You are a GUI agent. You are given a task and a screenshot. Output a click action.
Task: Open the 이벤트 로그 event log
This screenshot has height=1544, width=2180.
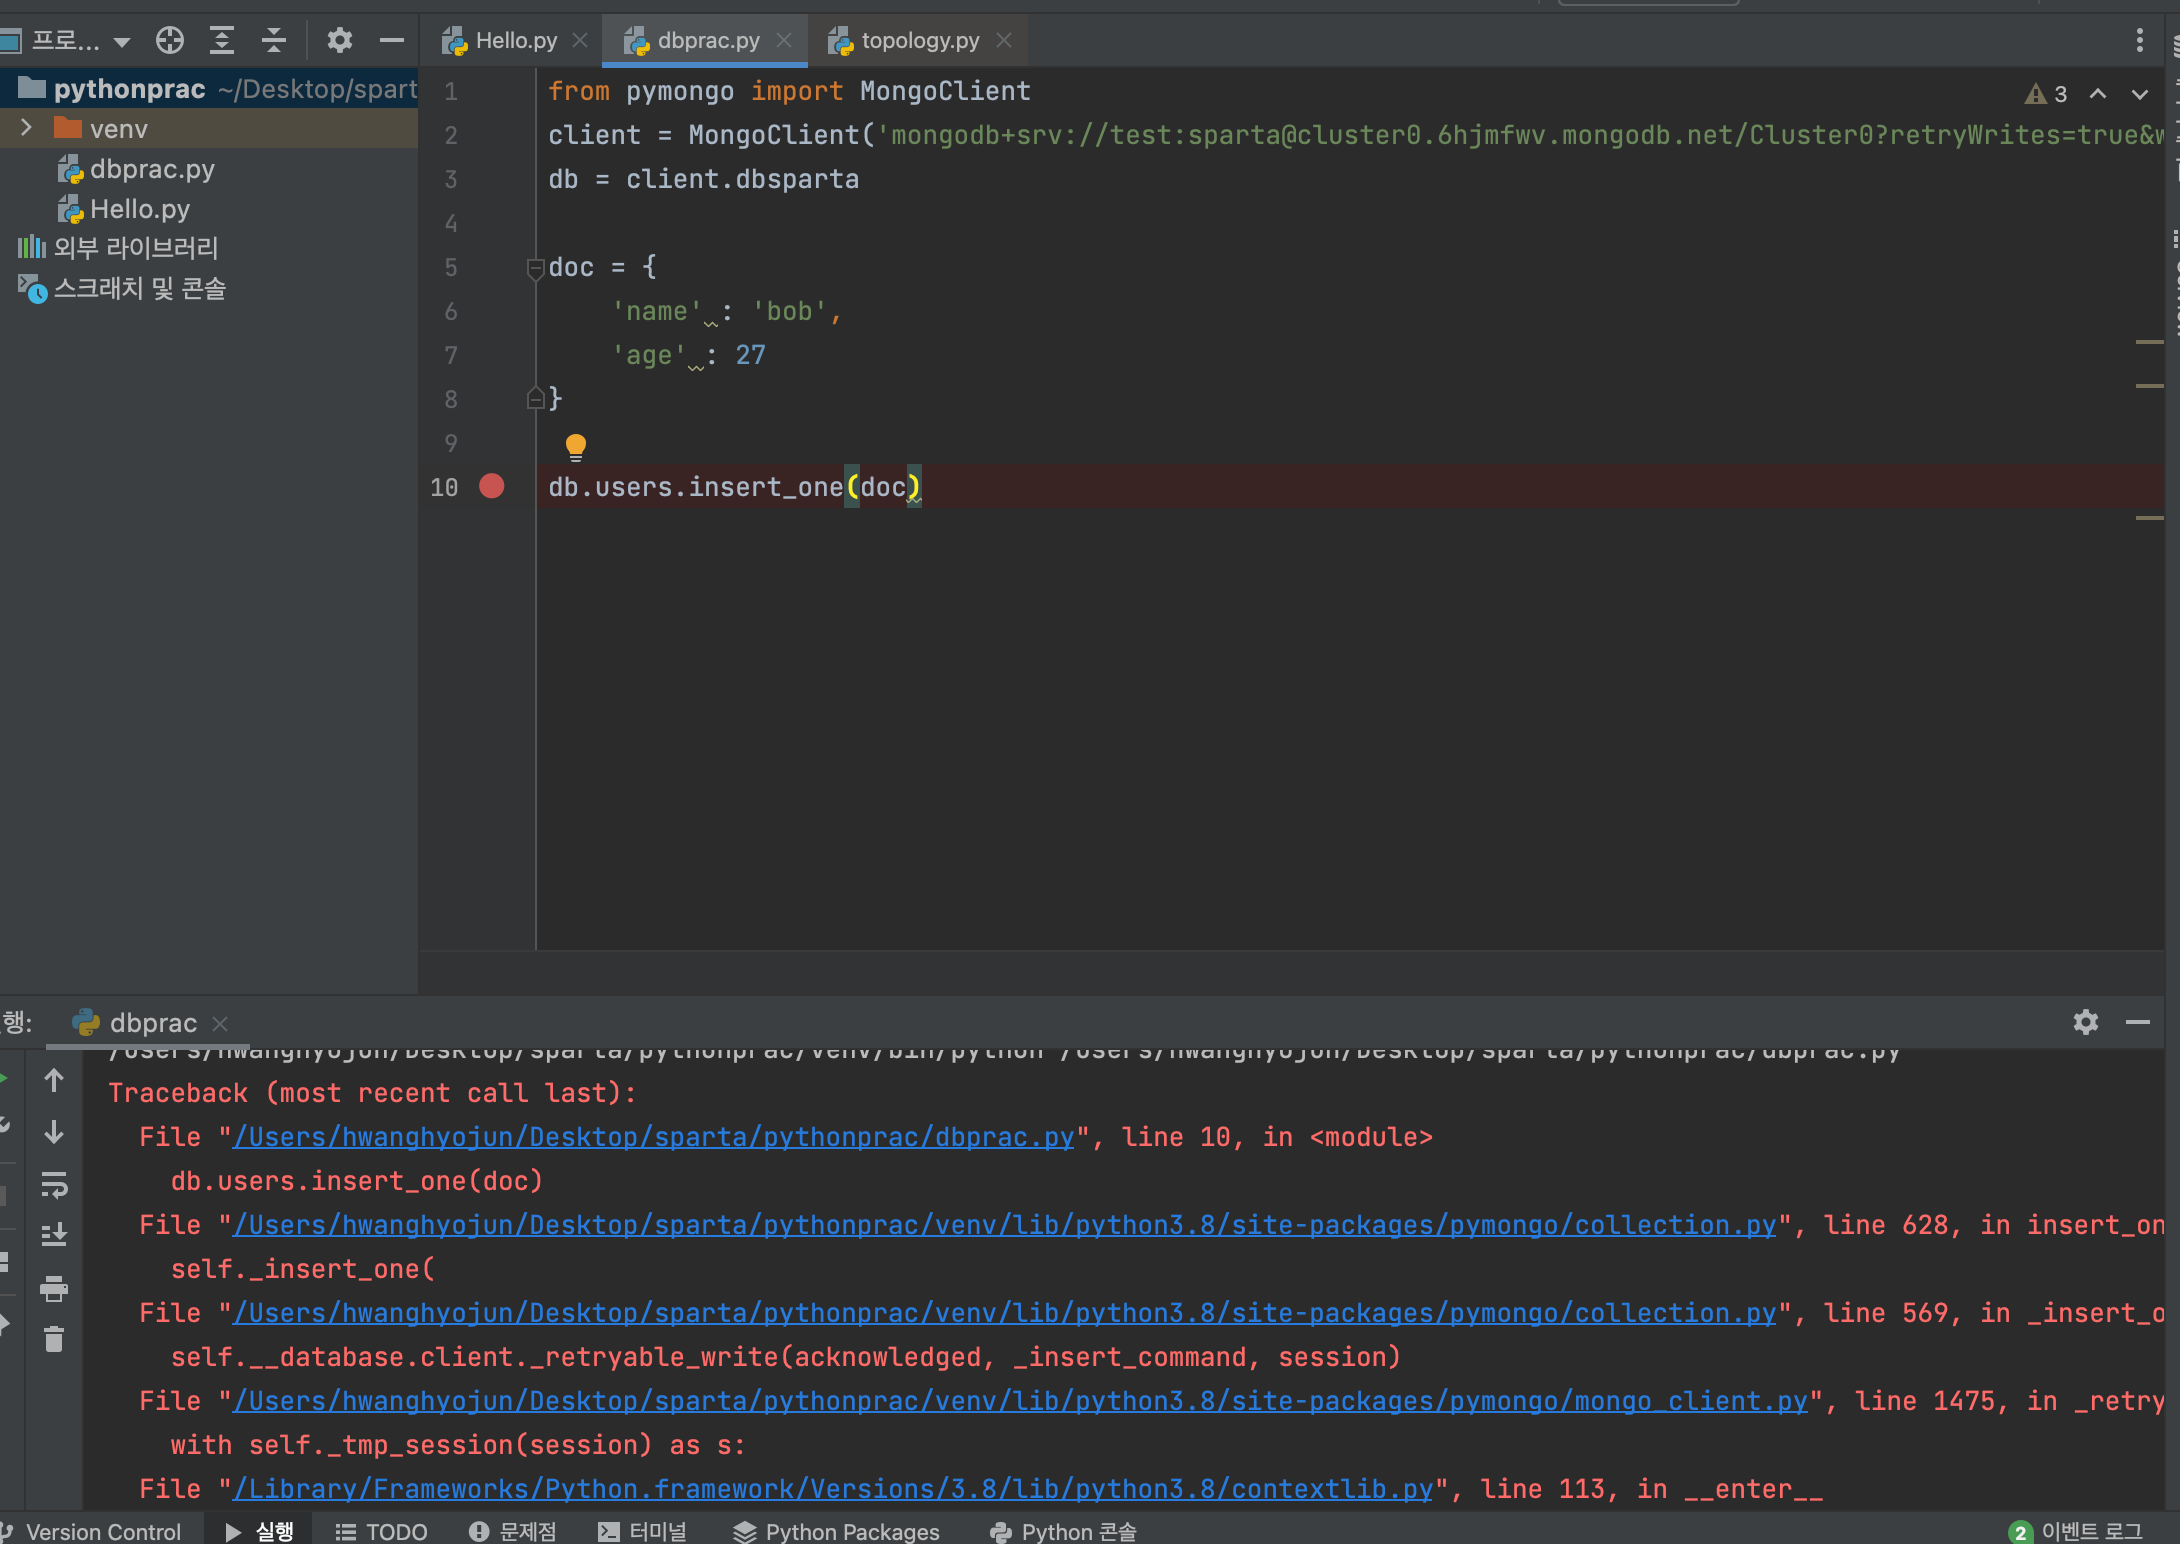[x=2076, y=1531]
